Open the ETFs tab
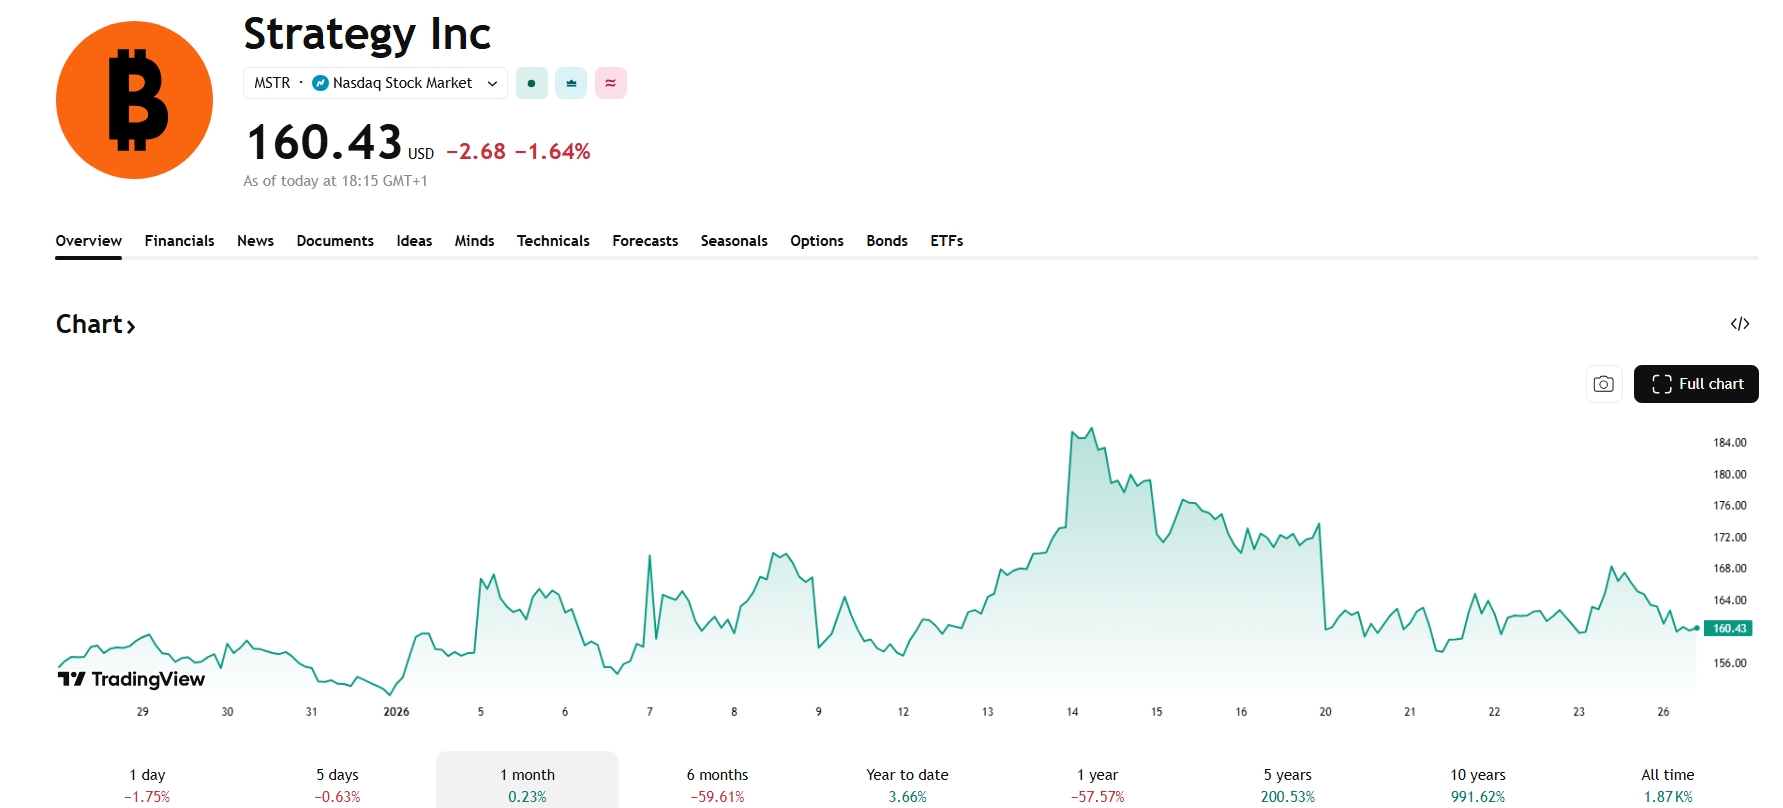1783x808 pixels. coord(947,241)
